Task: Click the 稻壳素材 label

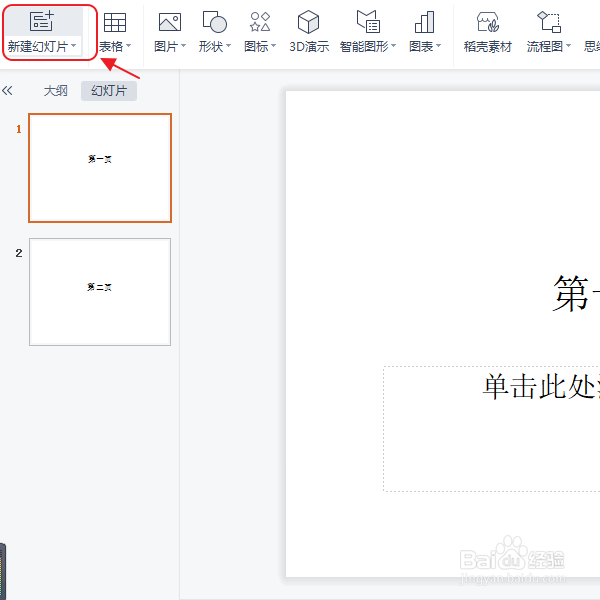Action: [x=488, y=47]
